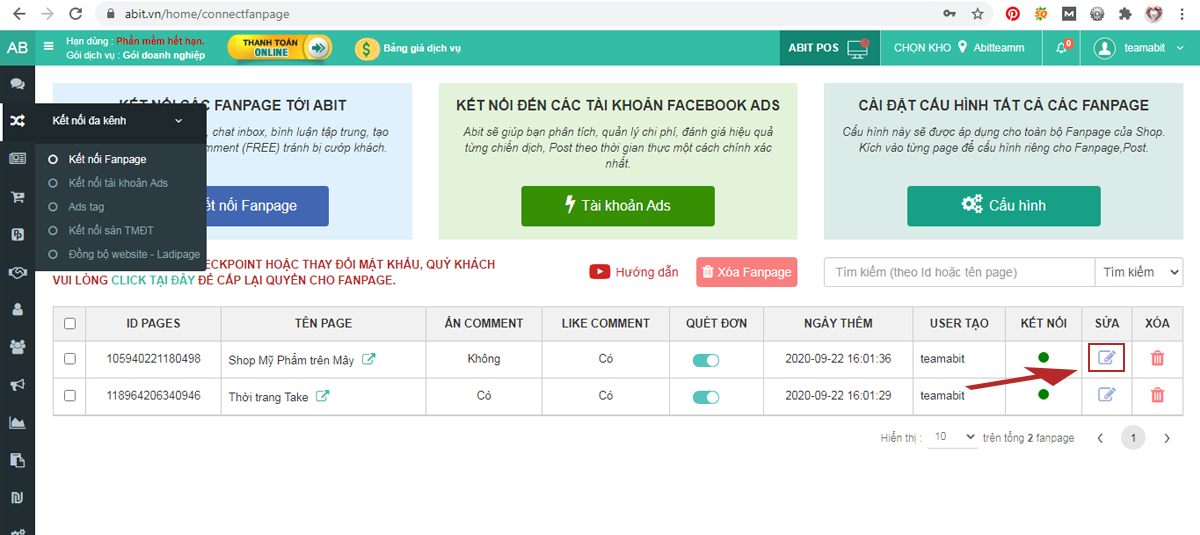1200x535 pixels.
Task: Select Ads tag menu item
Action: [x=86, y=207]
